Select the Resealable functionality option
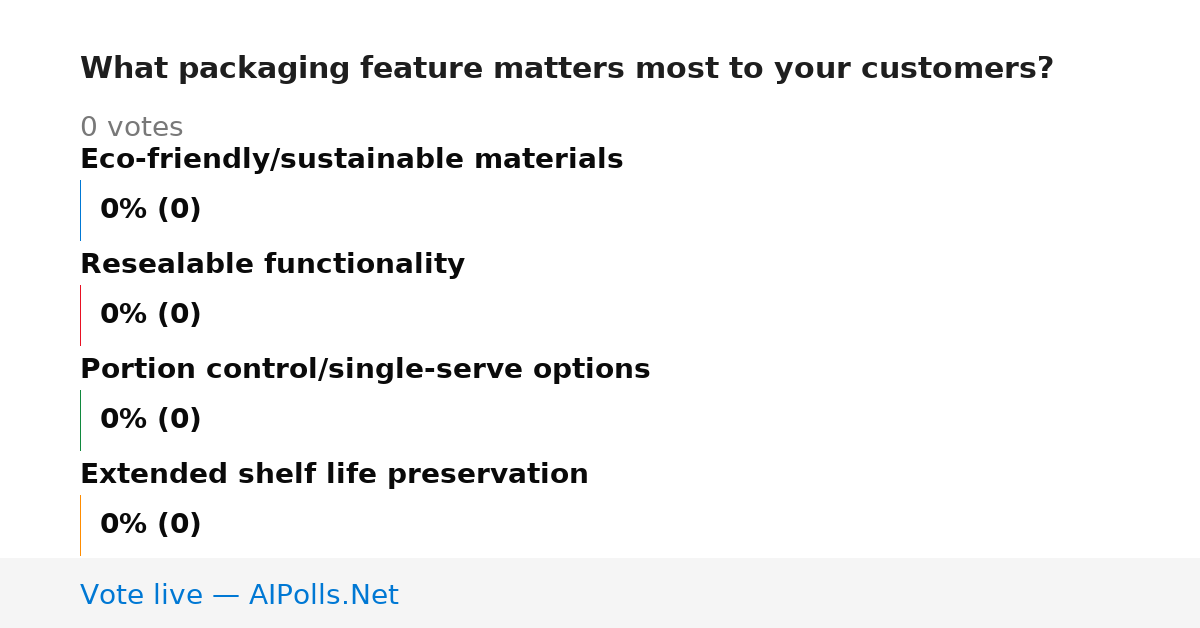Screen dimensions: 1200x628 click(x=272, y=265)
